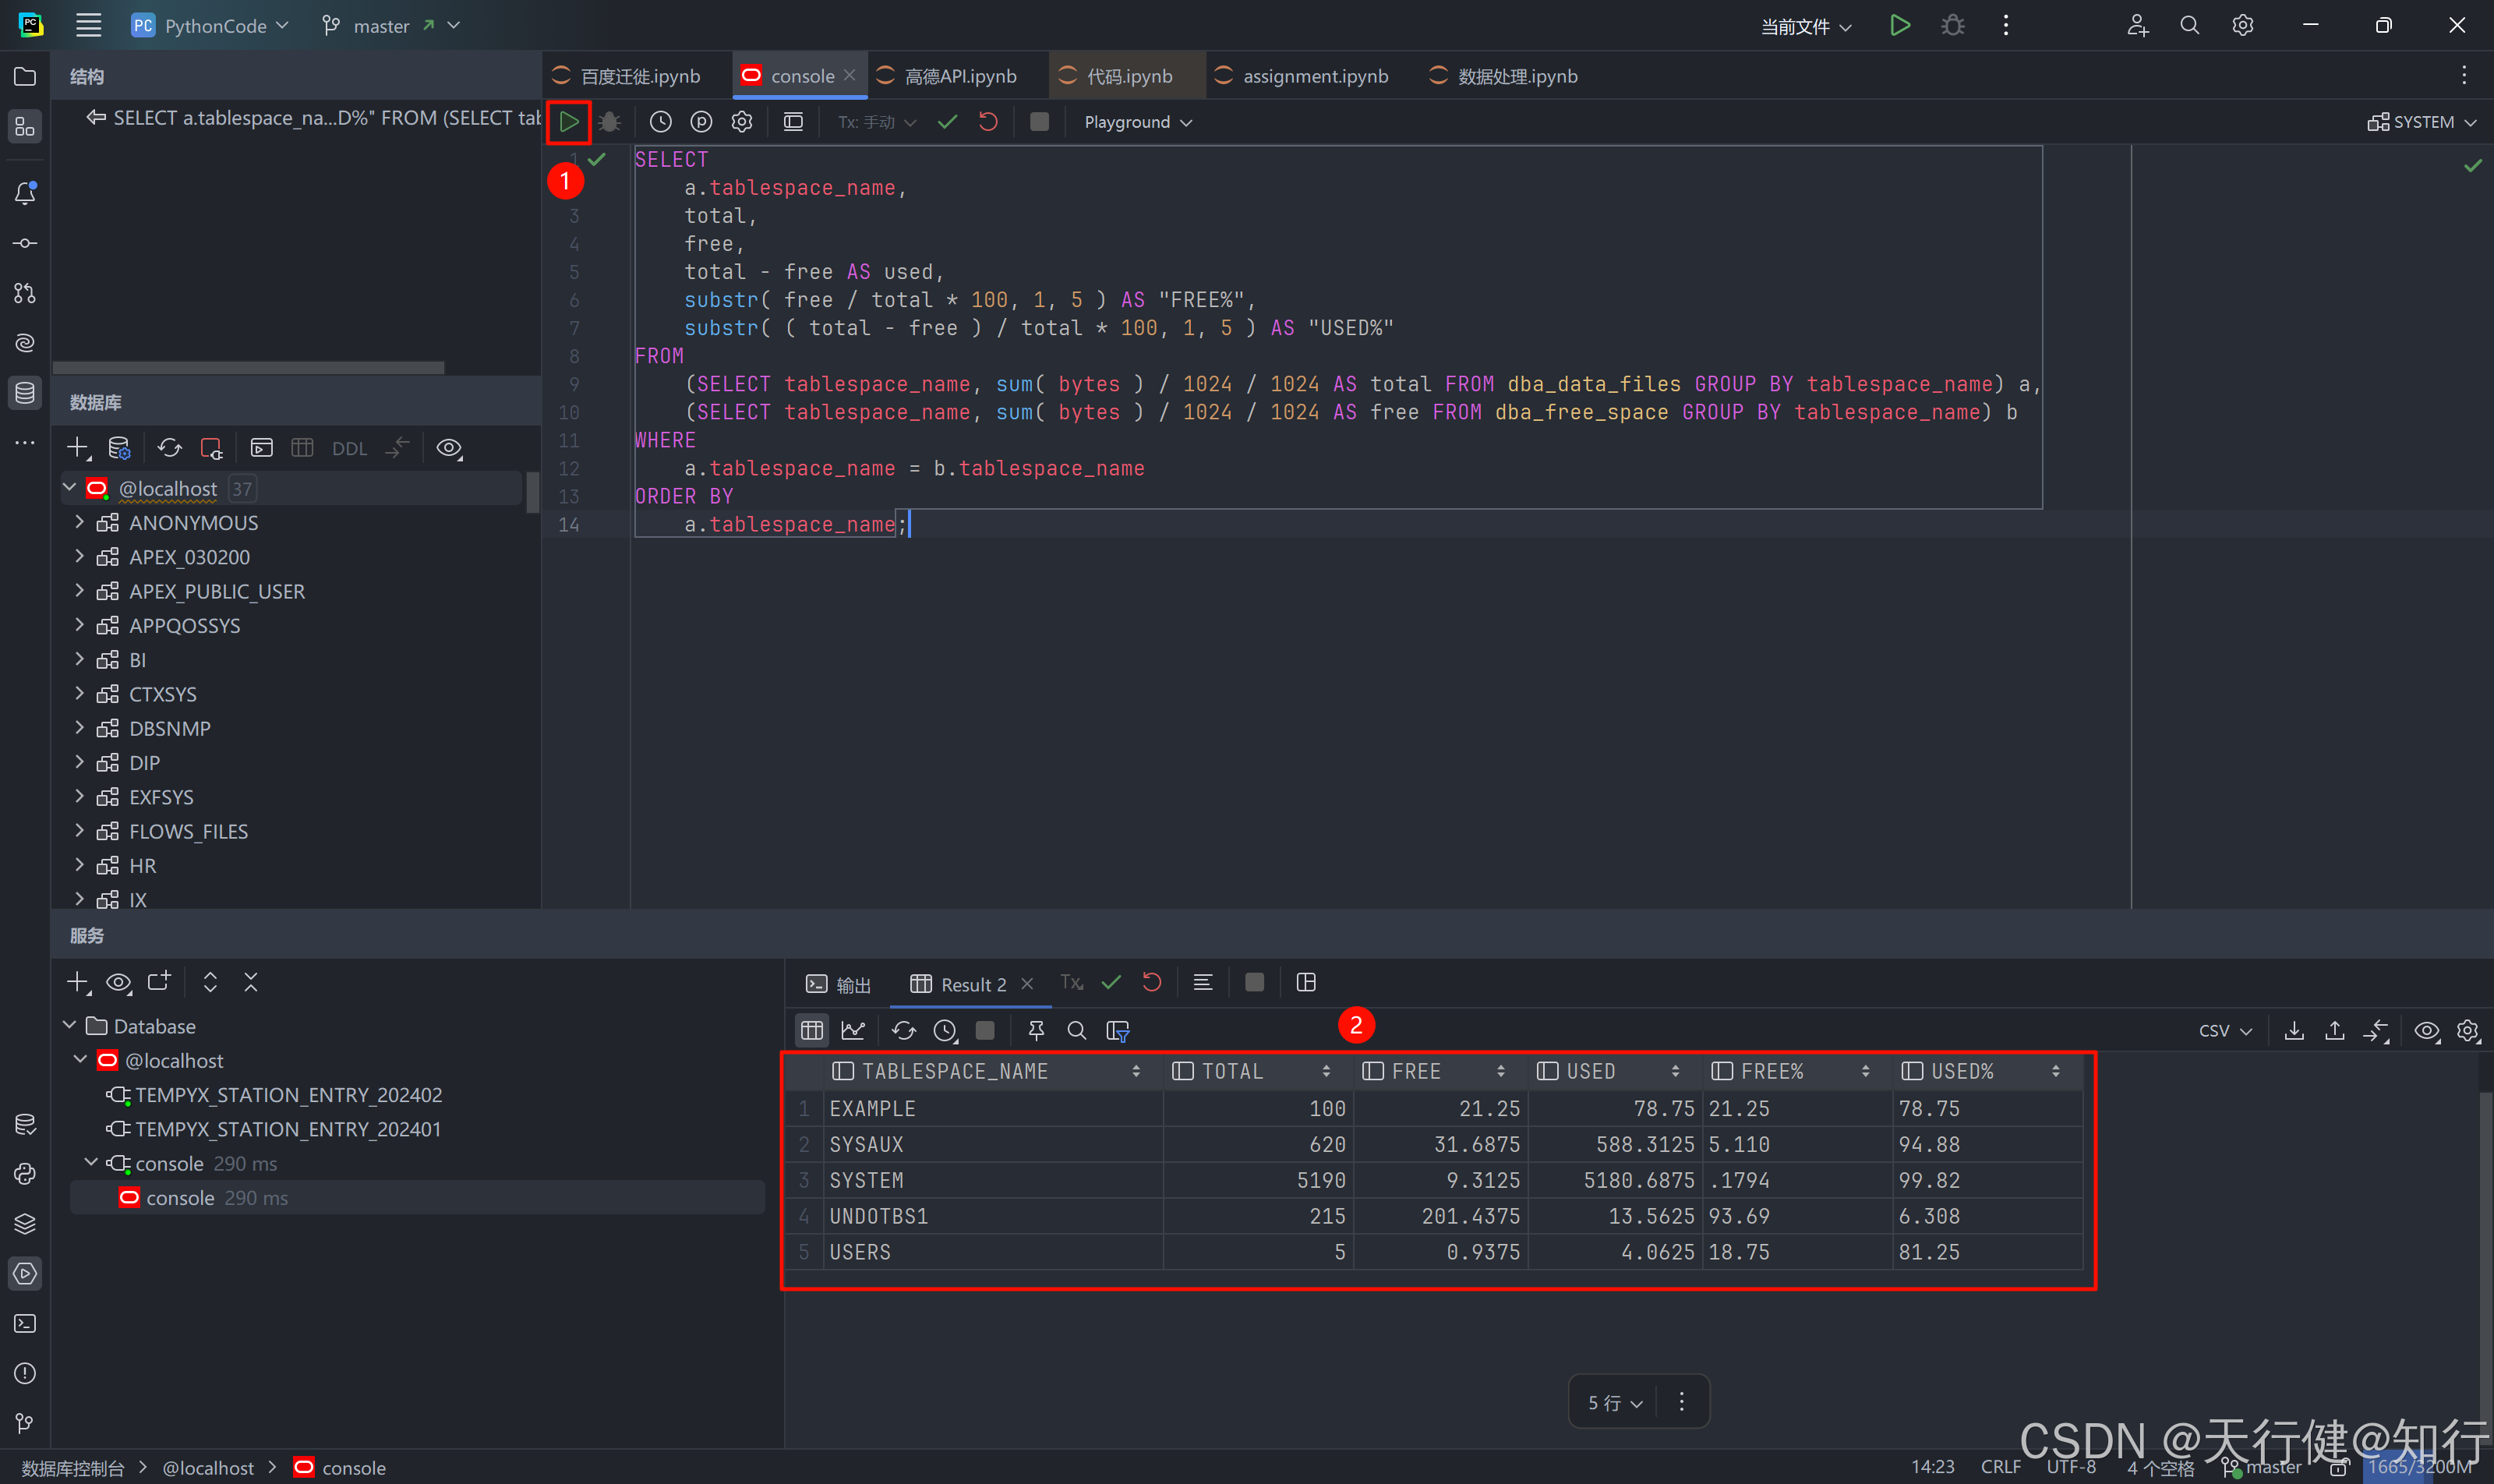
Task: Toggle view options eye in services toolbar
Action: 119,982
